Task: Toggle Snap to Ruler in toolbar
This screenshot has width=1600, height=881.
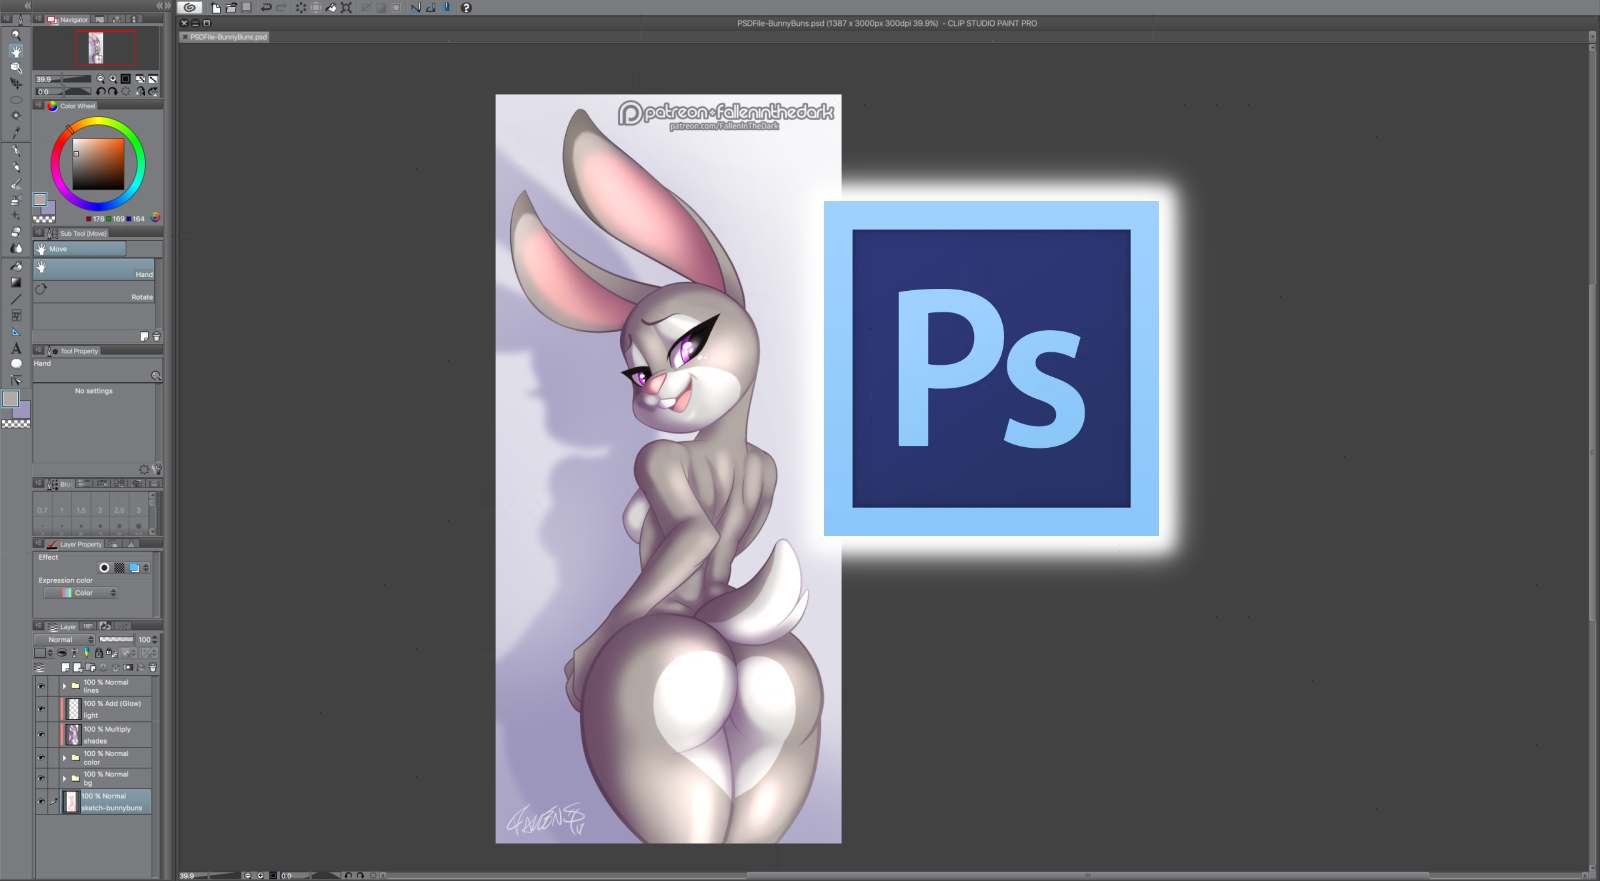Action: [415, 8]
